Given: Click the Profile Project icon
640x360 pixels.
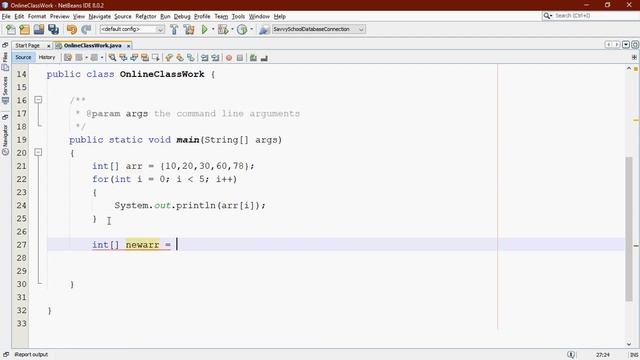Looking at the screenshot, I should (242, 29).
